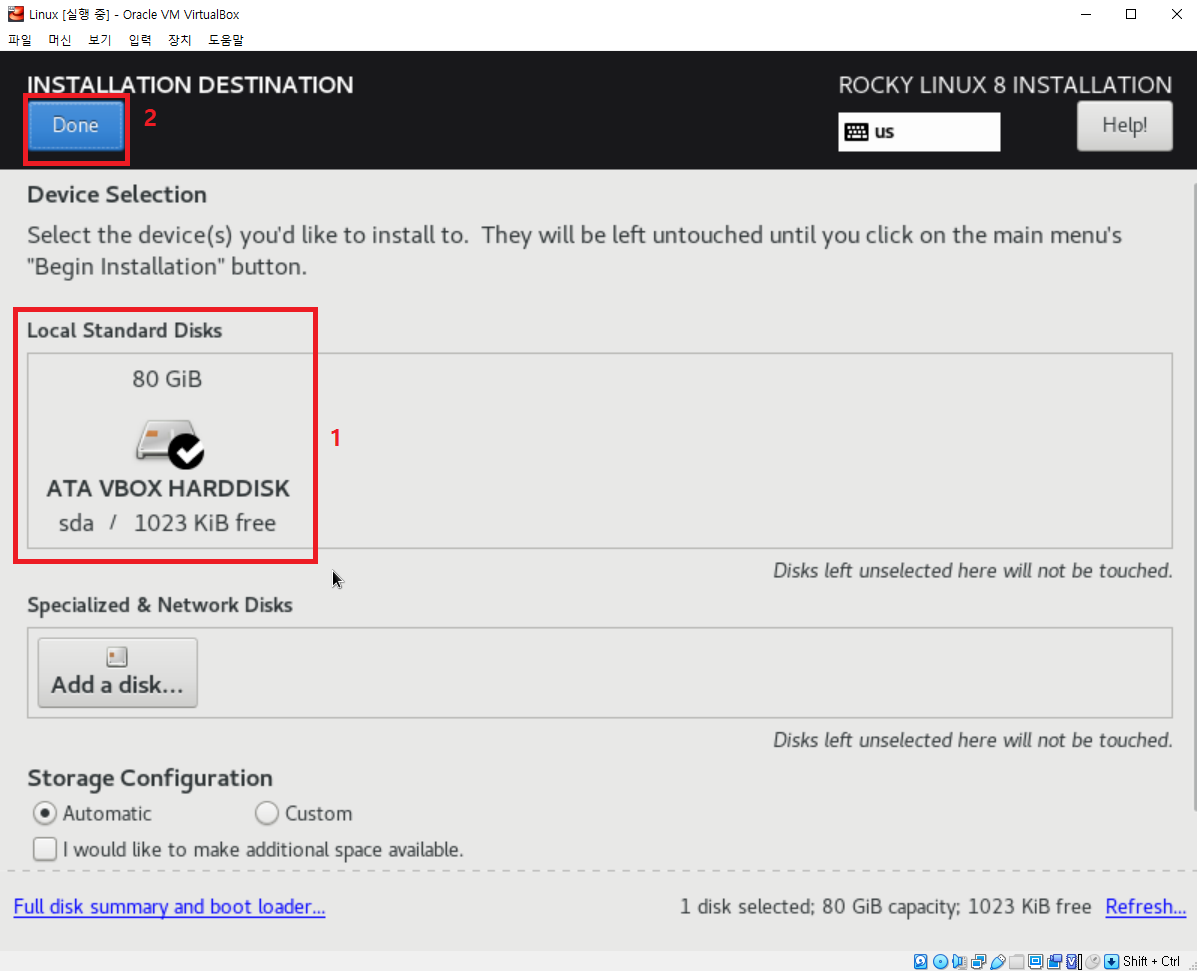Open the 장치 menu
Image resolution: width=1197 pixels, height=971 pixels.
pos(179,40)
